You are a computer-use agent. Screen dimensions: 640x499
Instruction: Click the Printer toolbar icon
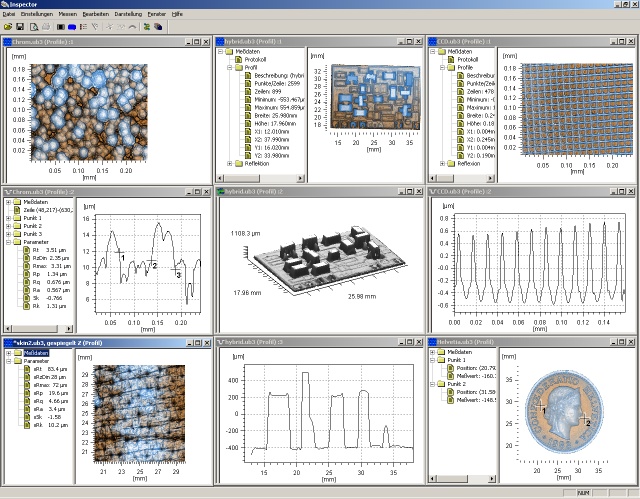[x=47, y=27]
